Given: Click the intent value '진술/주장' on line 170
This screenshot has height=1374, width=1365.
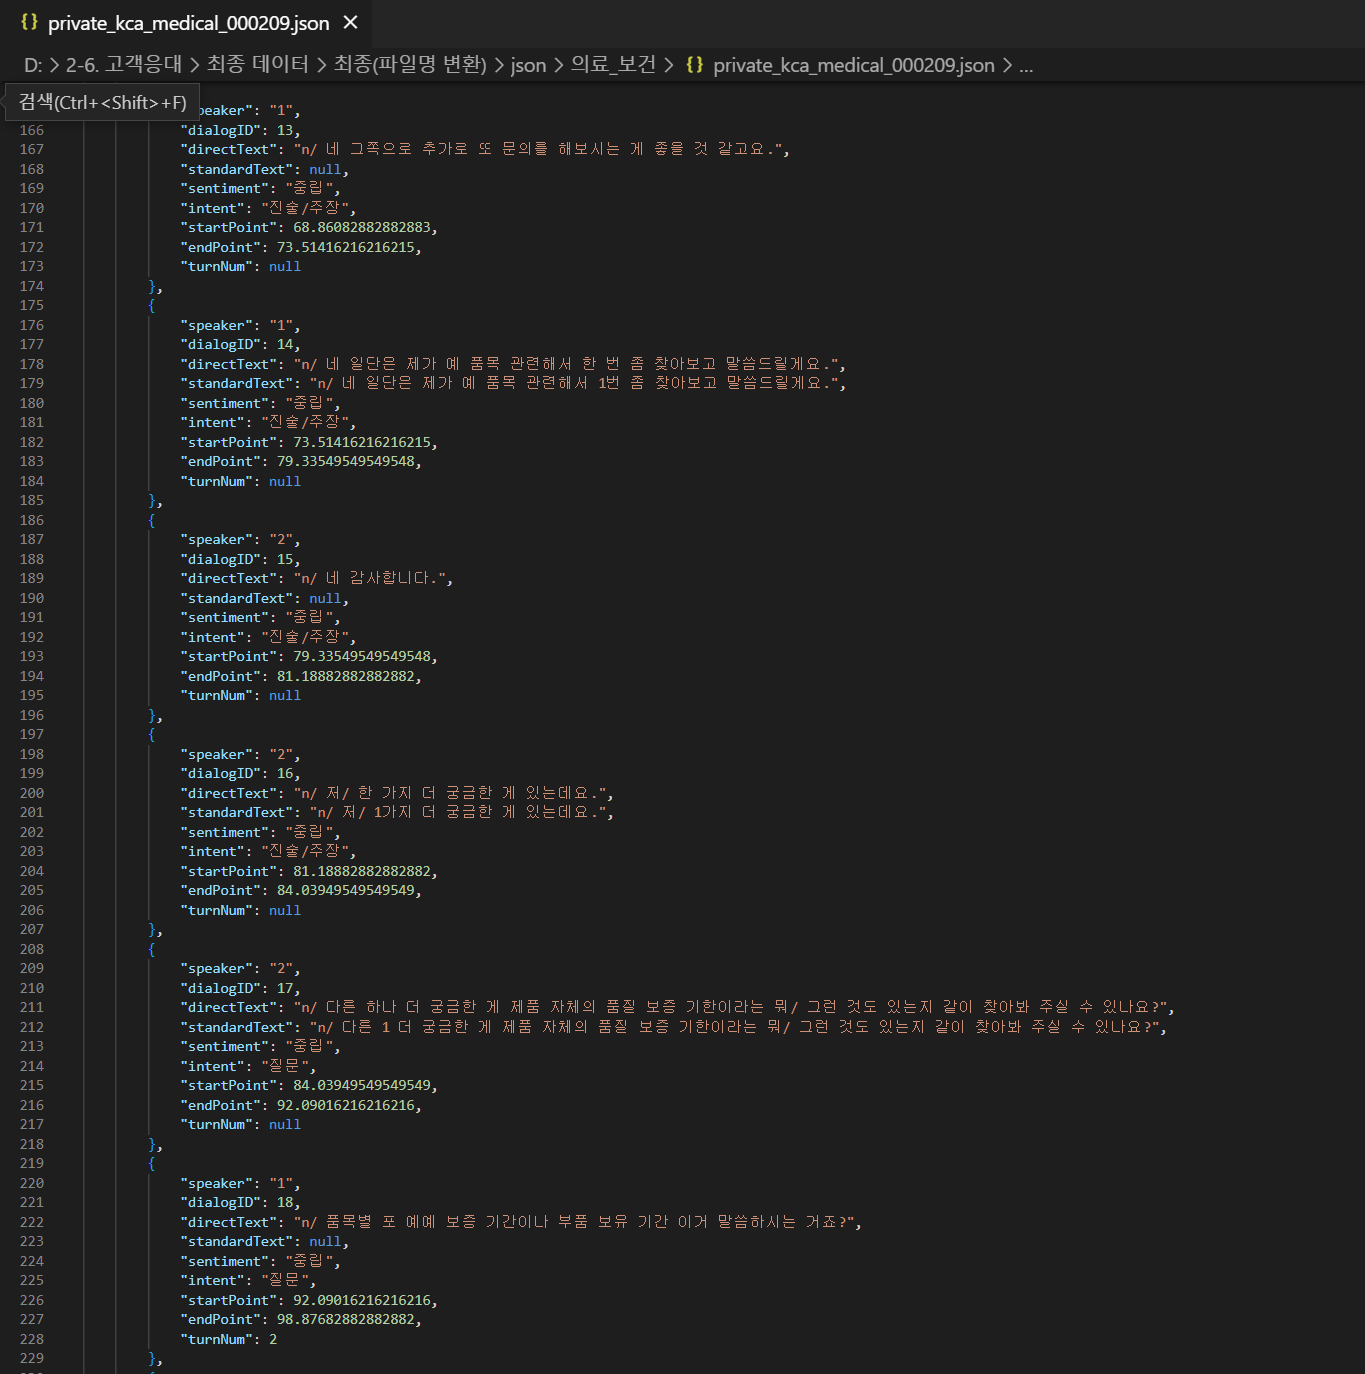Looking at the screenshot, I should click(305, 208).
